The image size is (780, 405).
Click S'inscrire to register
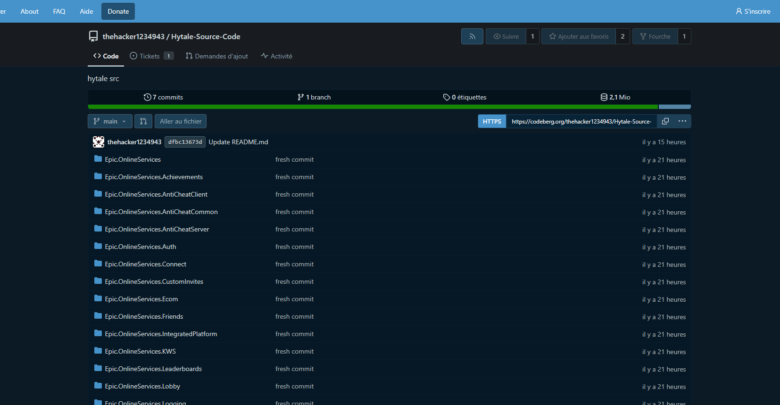point(753,11)
